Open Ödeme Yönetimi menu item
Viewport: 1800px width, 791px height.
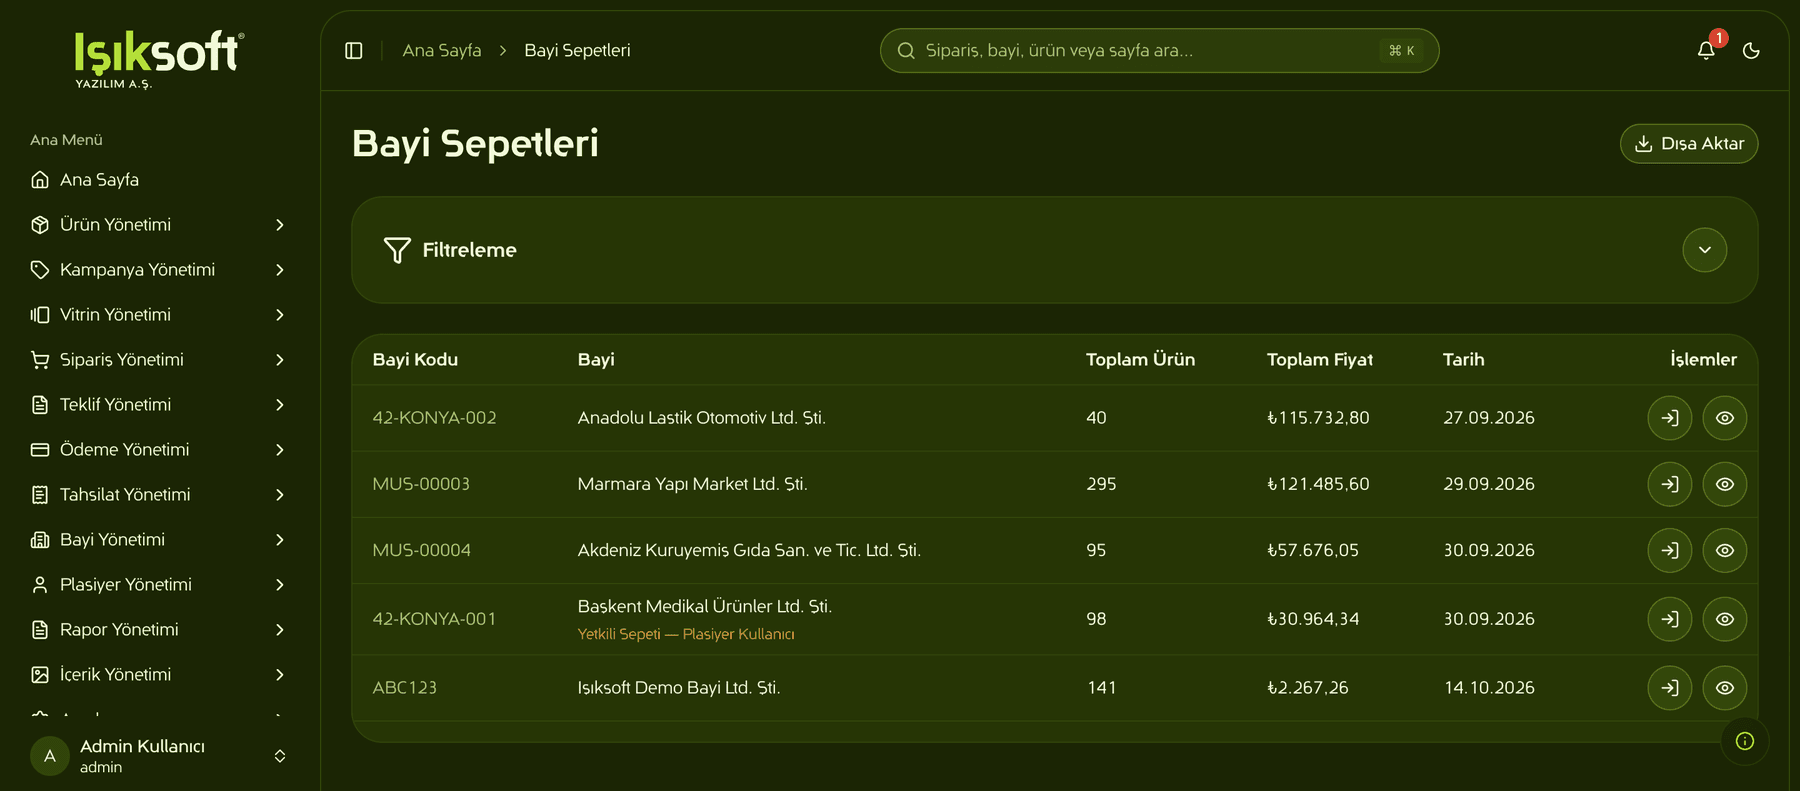click(x=160, y=450)
